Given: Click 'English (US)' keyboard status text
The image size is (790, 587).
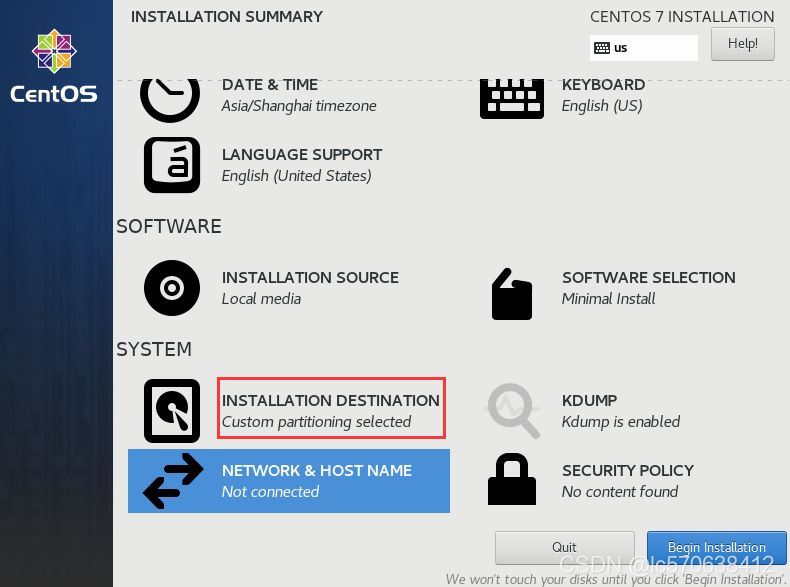Looking at the screenshot, I should (602, 106).
